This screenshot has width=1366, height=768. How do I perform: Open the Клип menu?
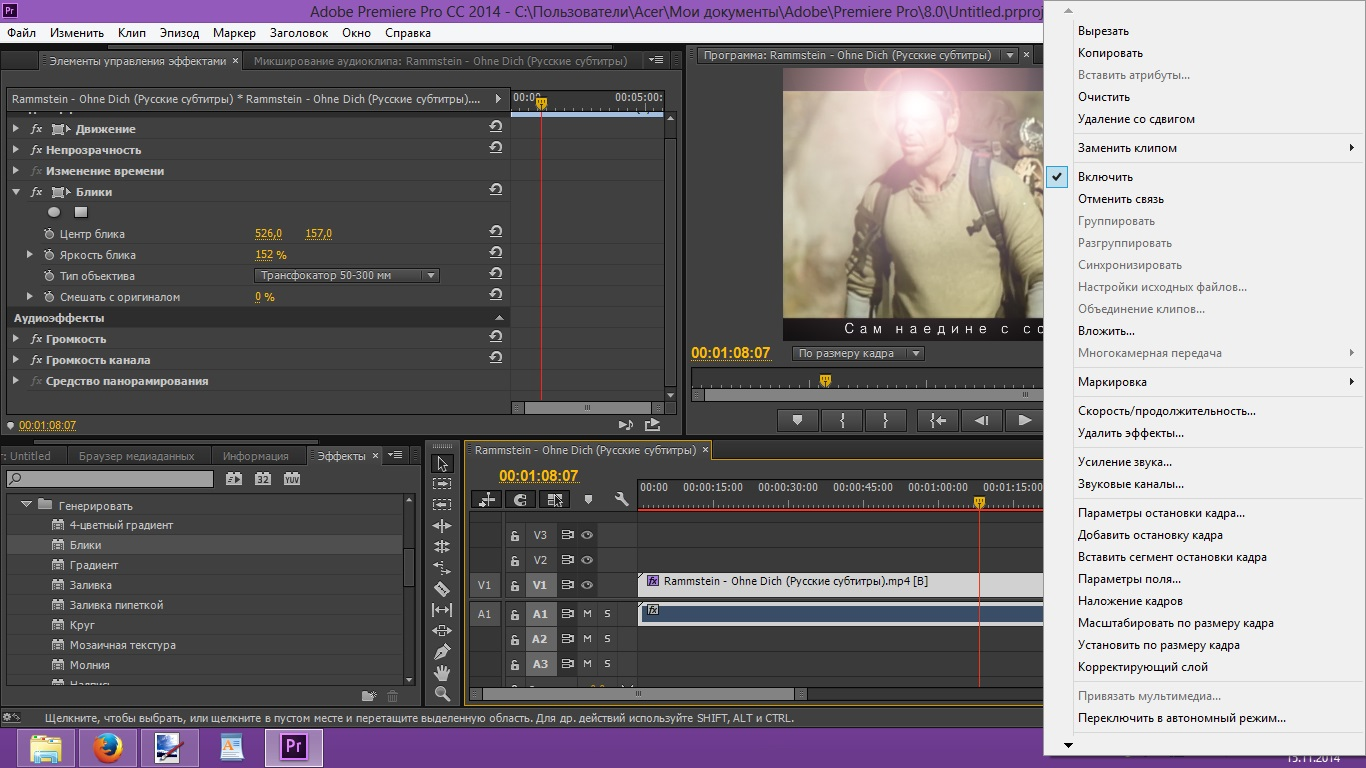[x=131, y=33]
